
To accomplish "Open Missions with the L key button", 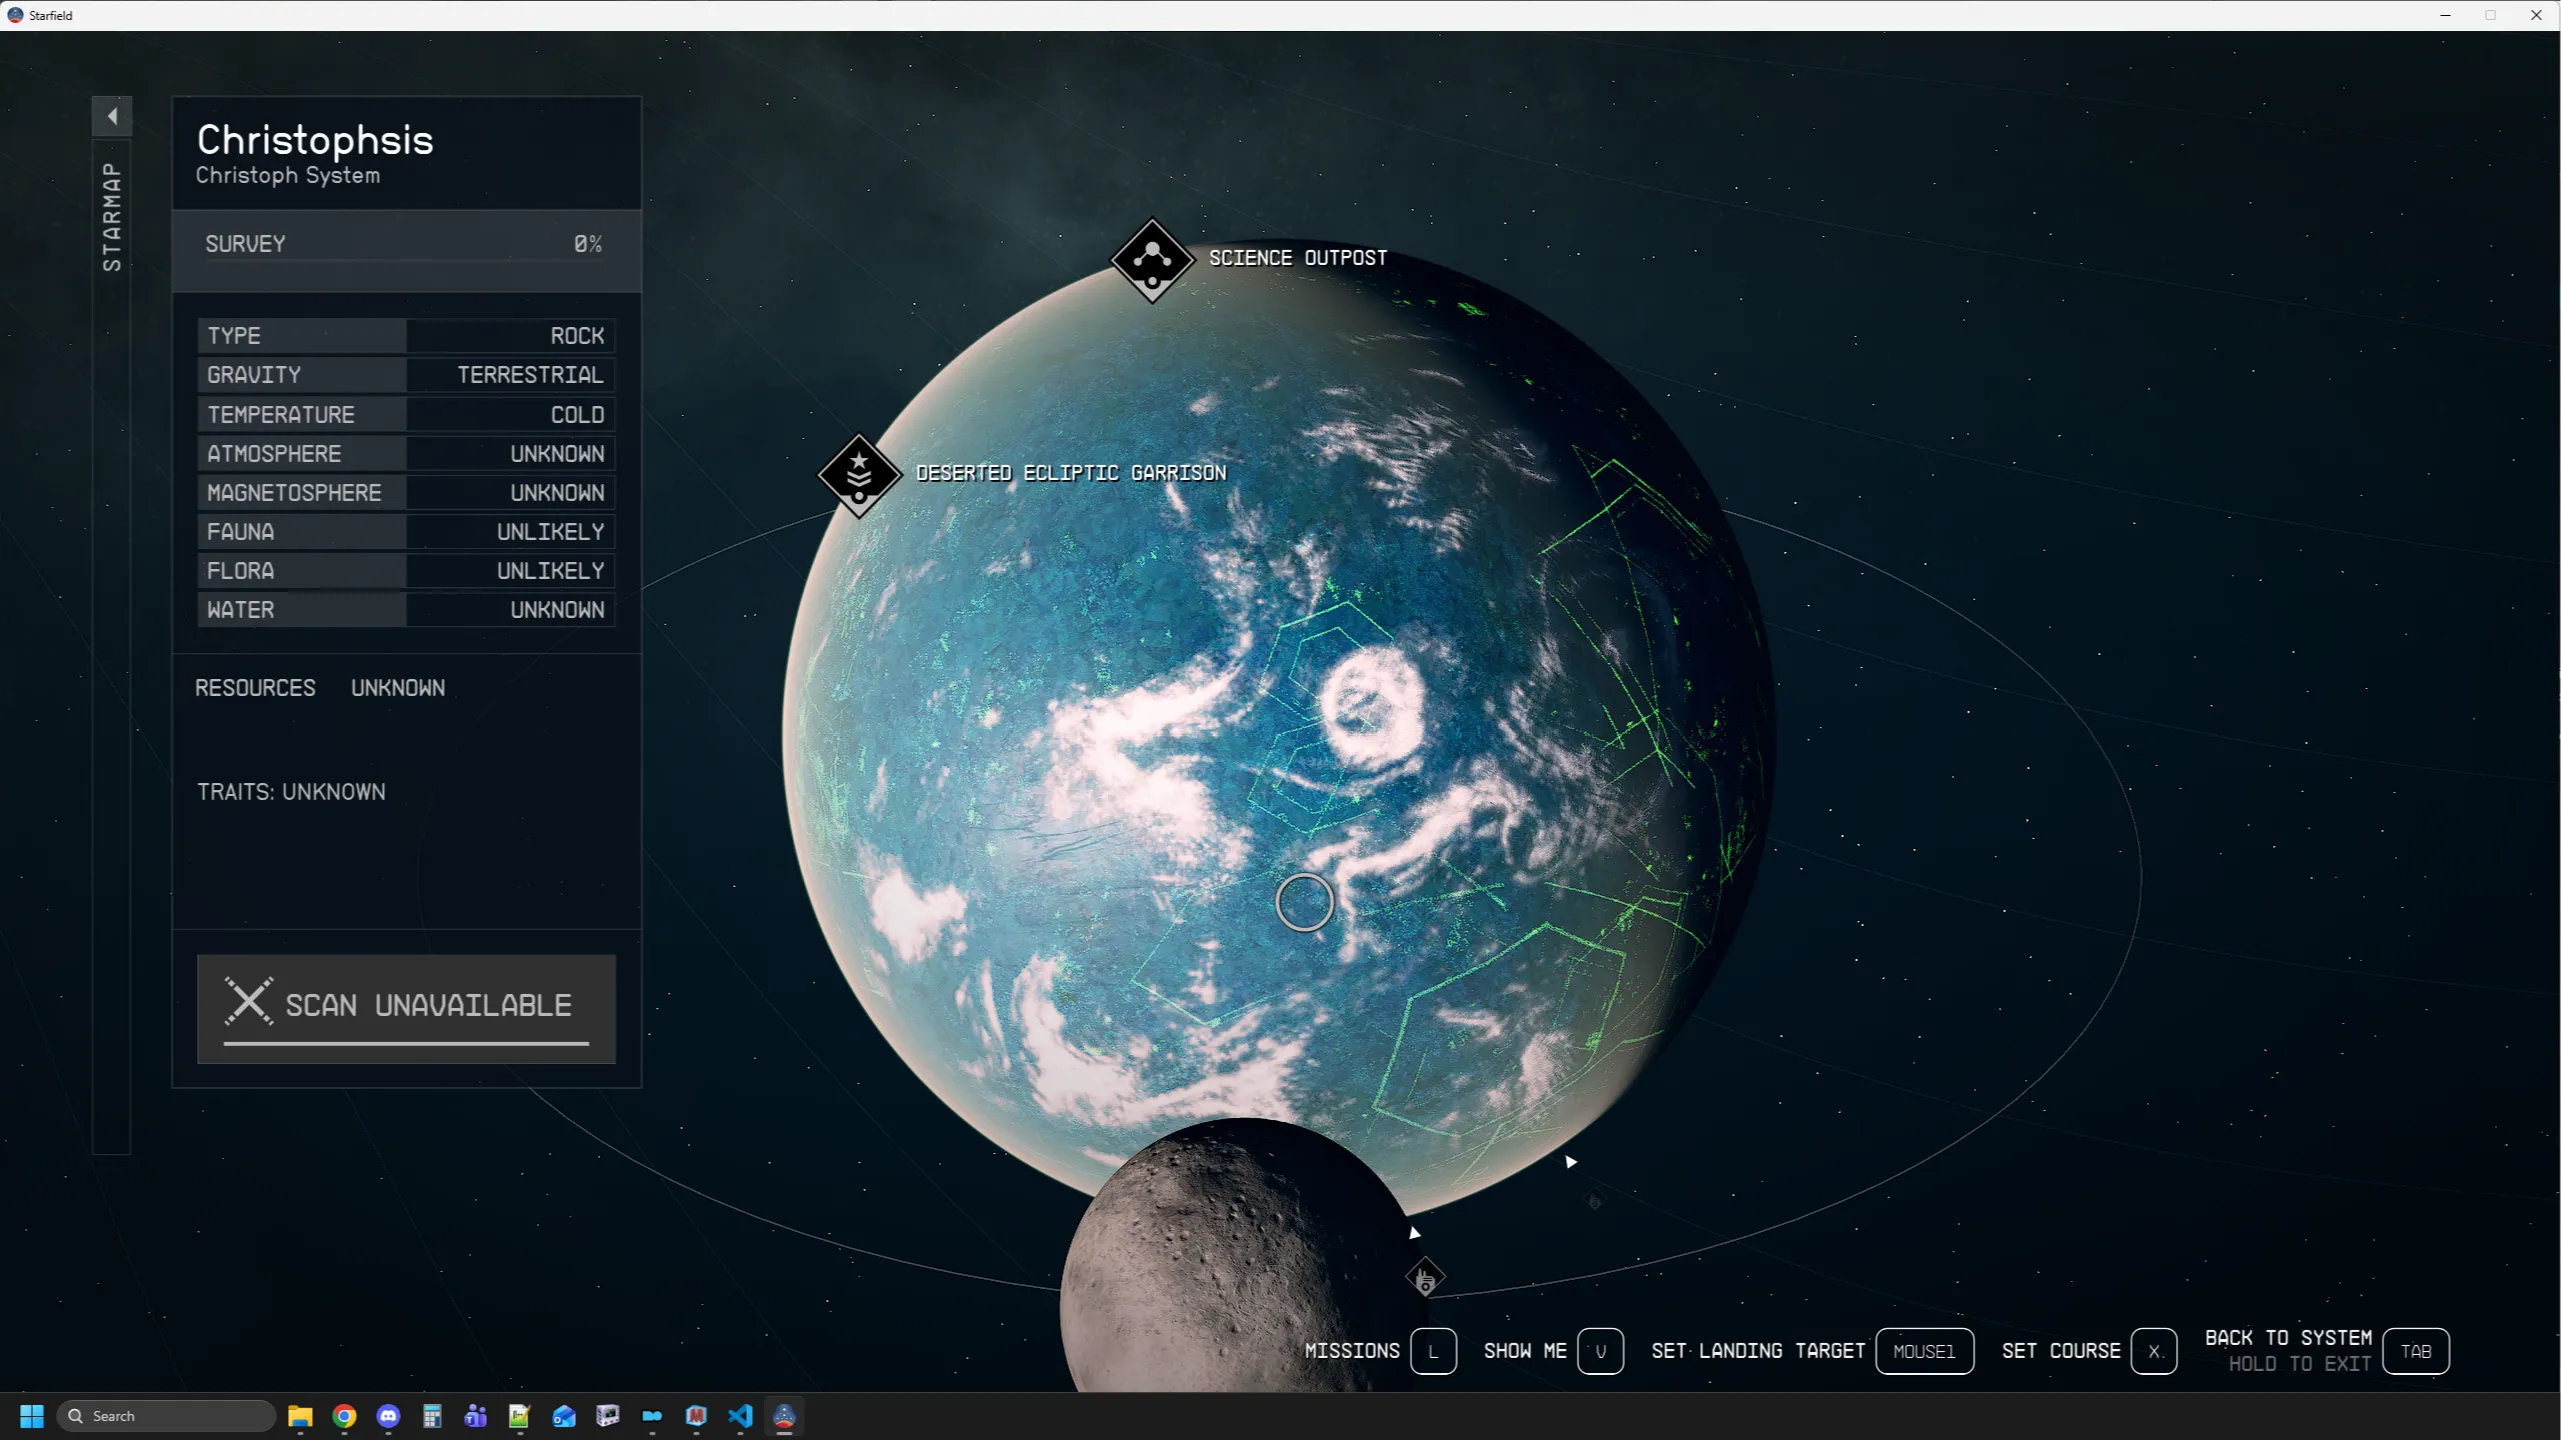I will 1433,1351.
